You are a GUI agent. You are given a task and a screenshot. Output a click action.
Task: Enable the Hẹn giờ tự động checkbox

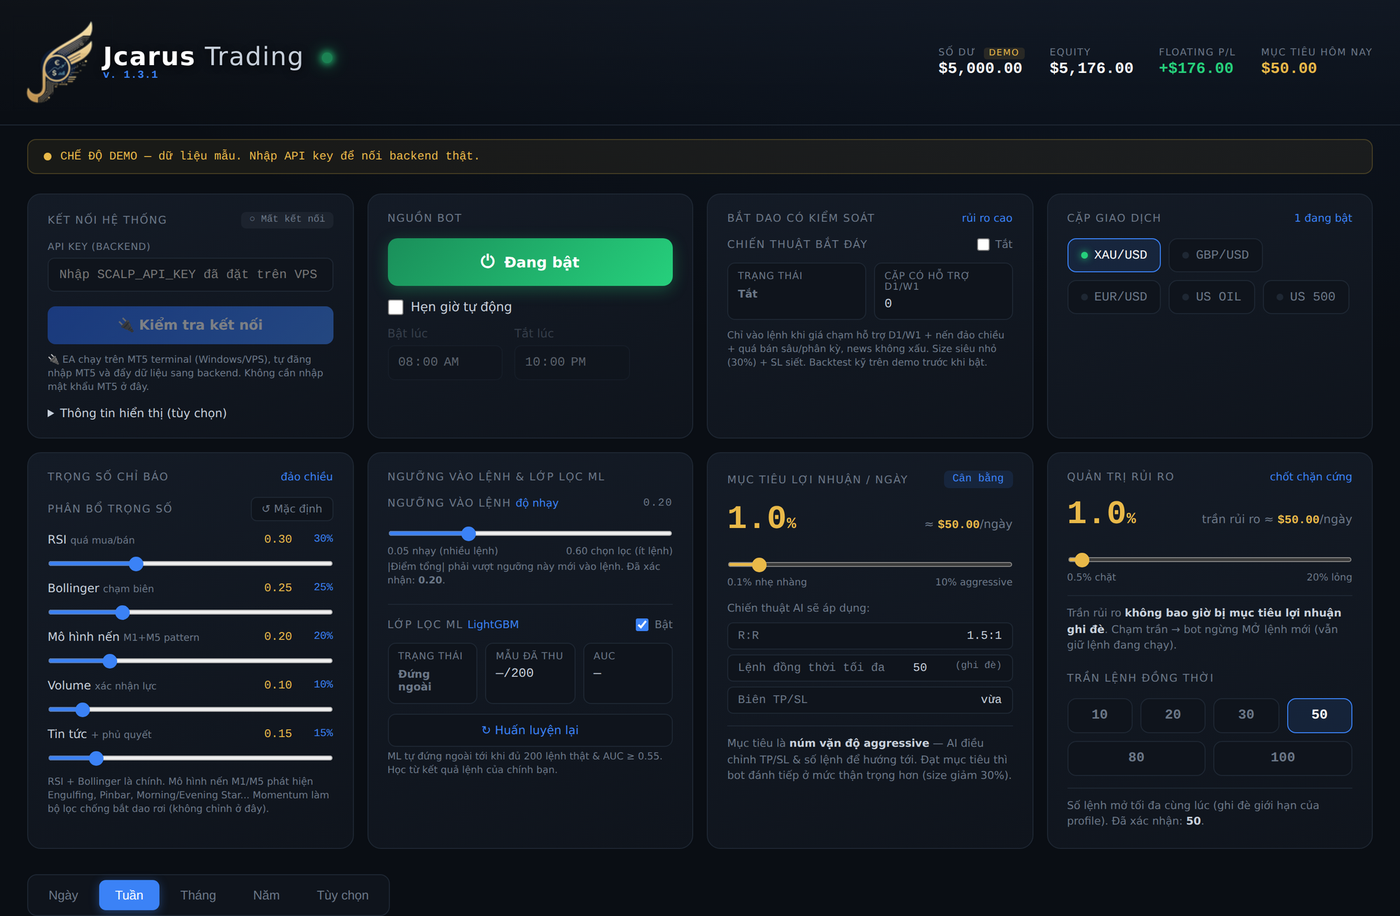pyautogui.click(x=396, y=307)
